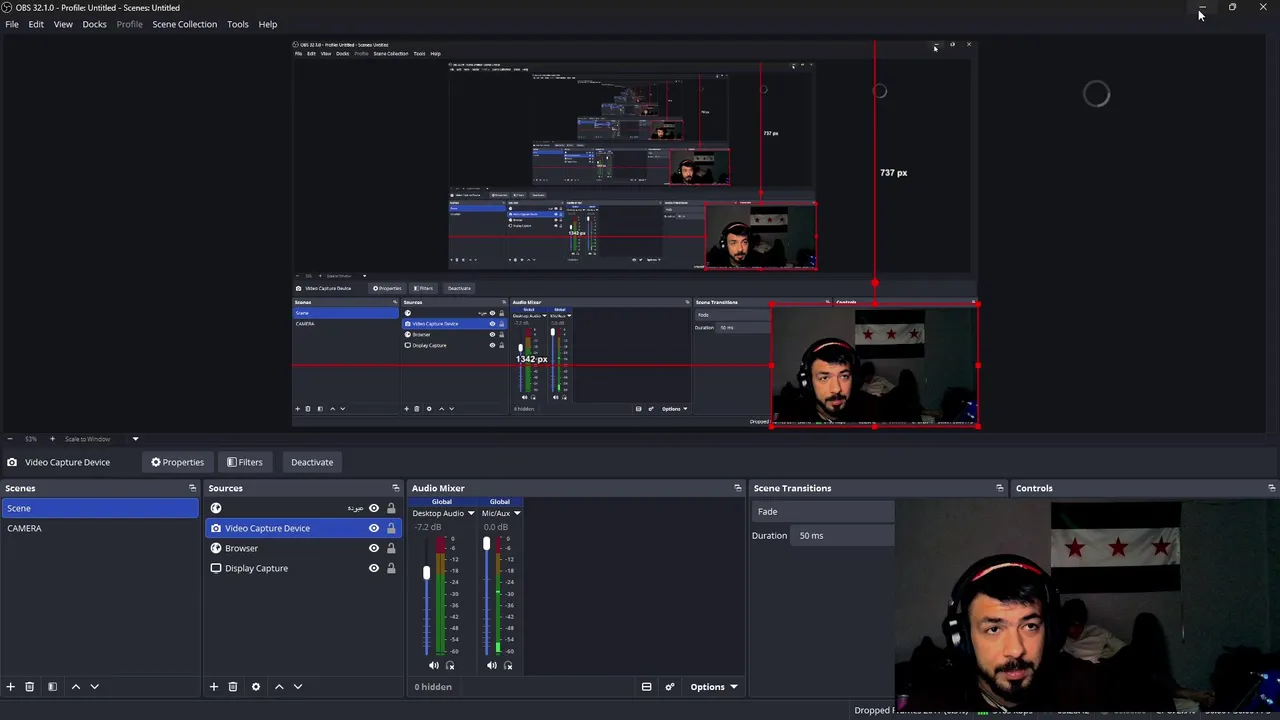
Task: Undock the Controls panel
Action: click(x=1271, y=488)
